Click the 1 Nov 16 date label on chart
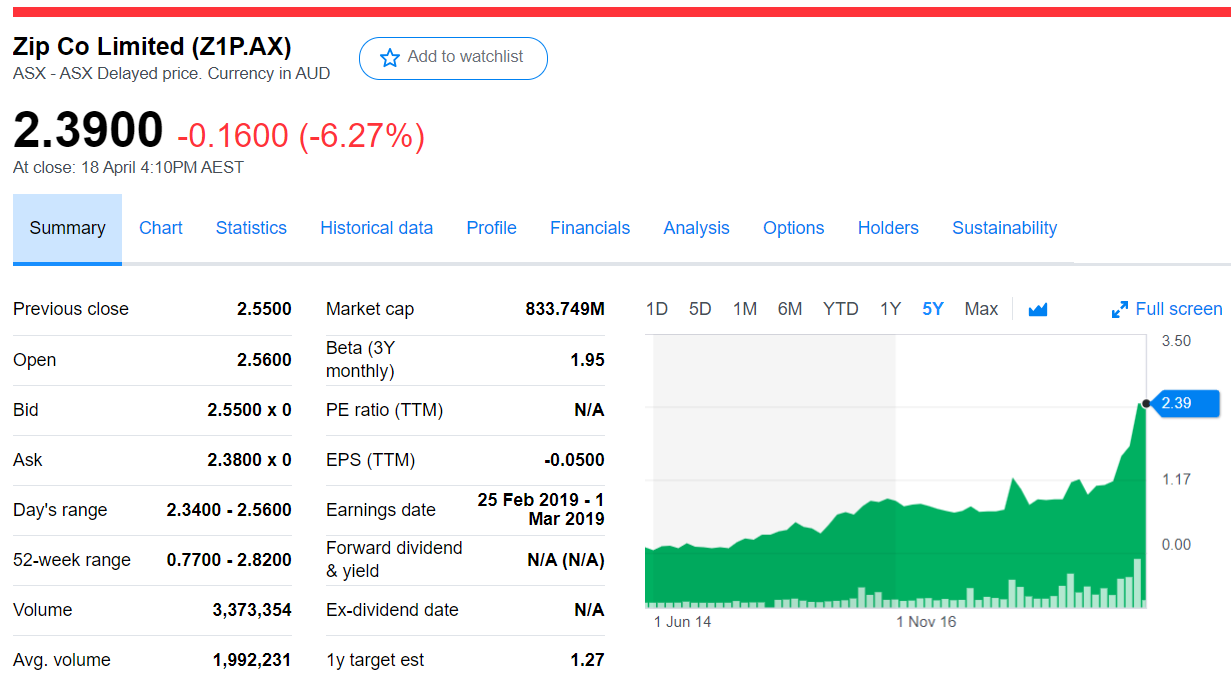The image size is (1231, 693). click(x=926, y=622)
